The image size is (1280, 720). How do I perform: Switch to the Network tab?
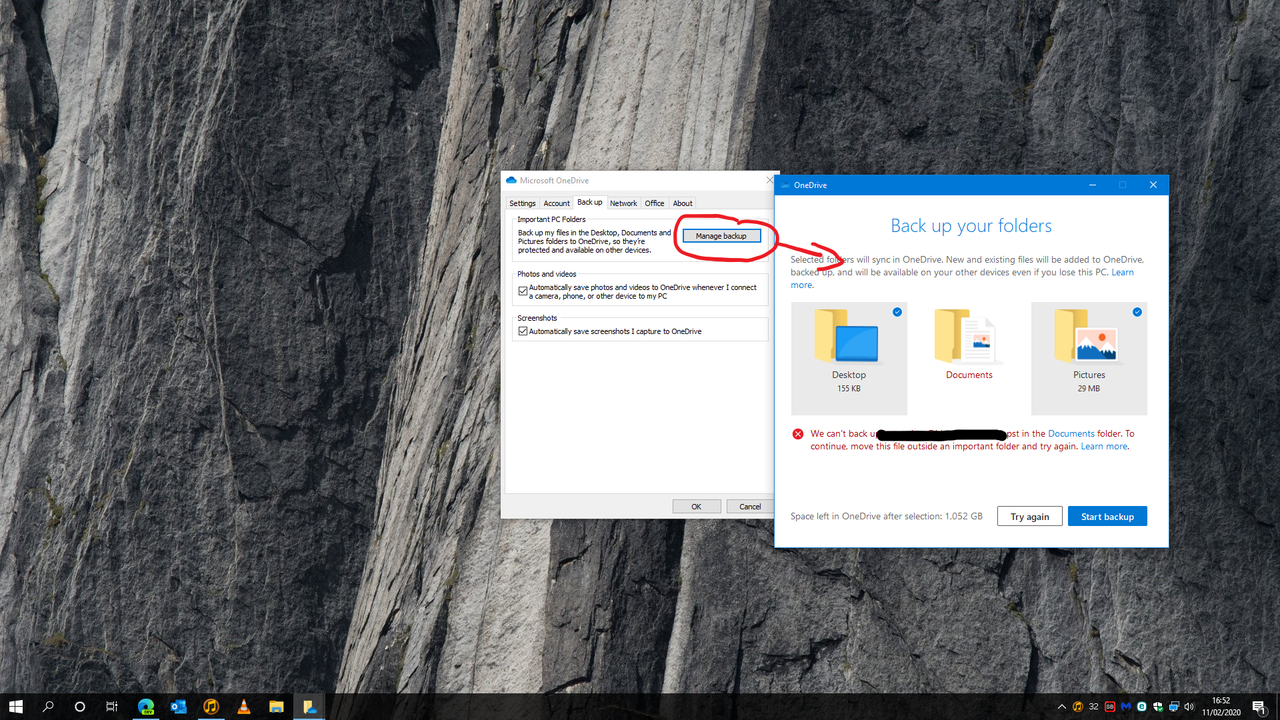623,203
